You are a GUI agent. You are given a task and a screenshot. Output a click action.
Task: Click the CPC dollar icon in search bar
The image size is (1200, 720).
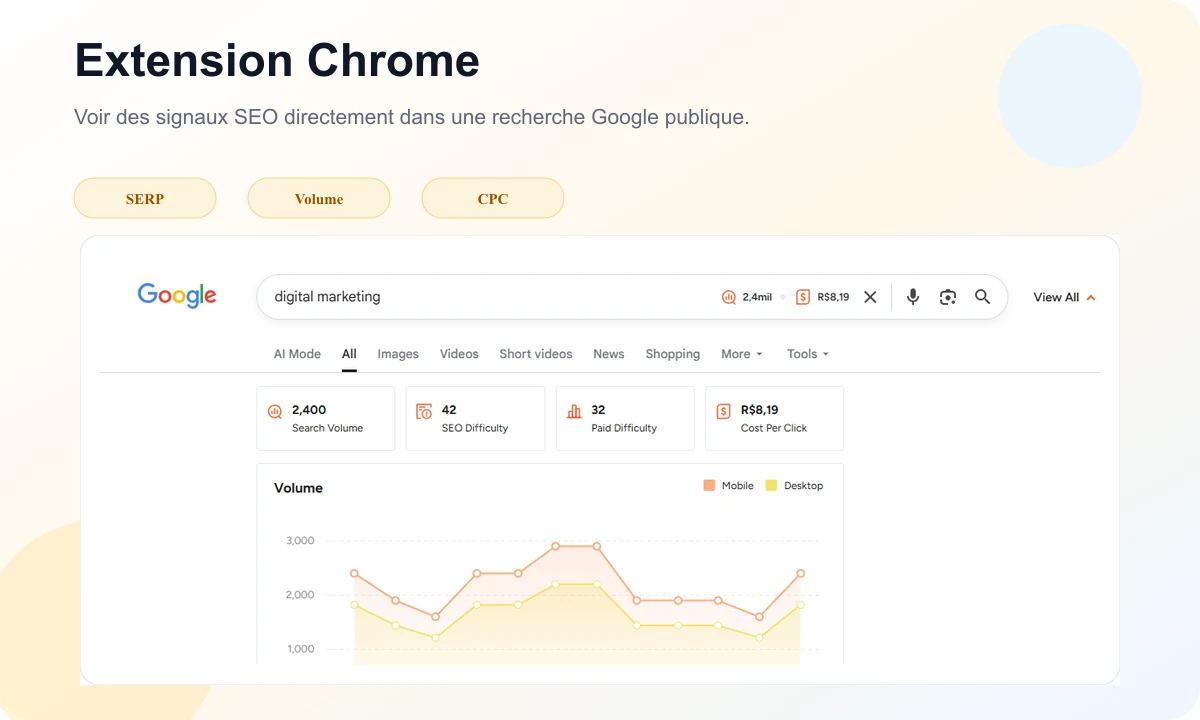click(803, 297)
